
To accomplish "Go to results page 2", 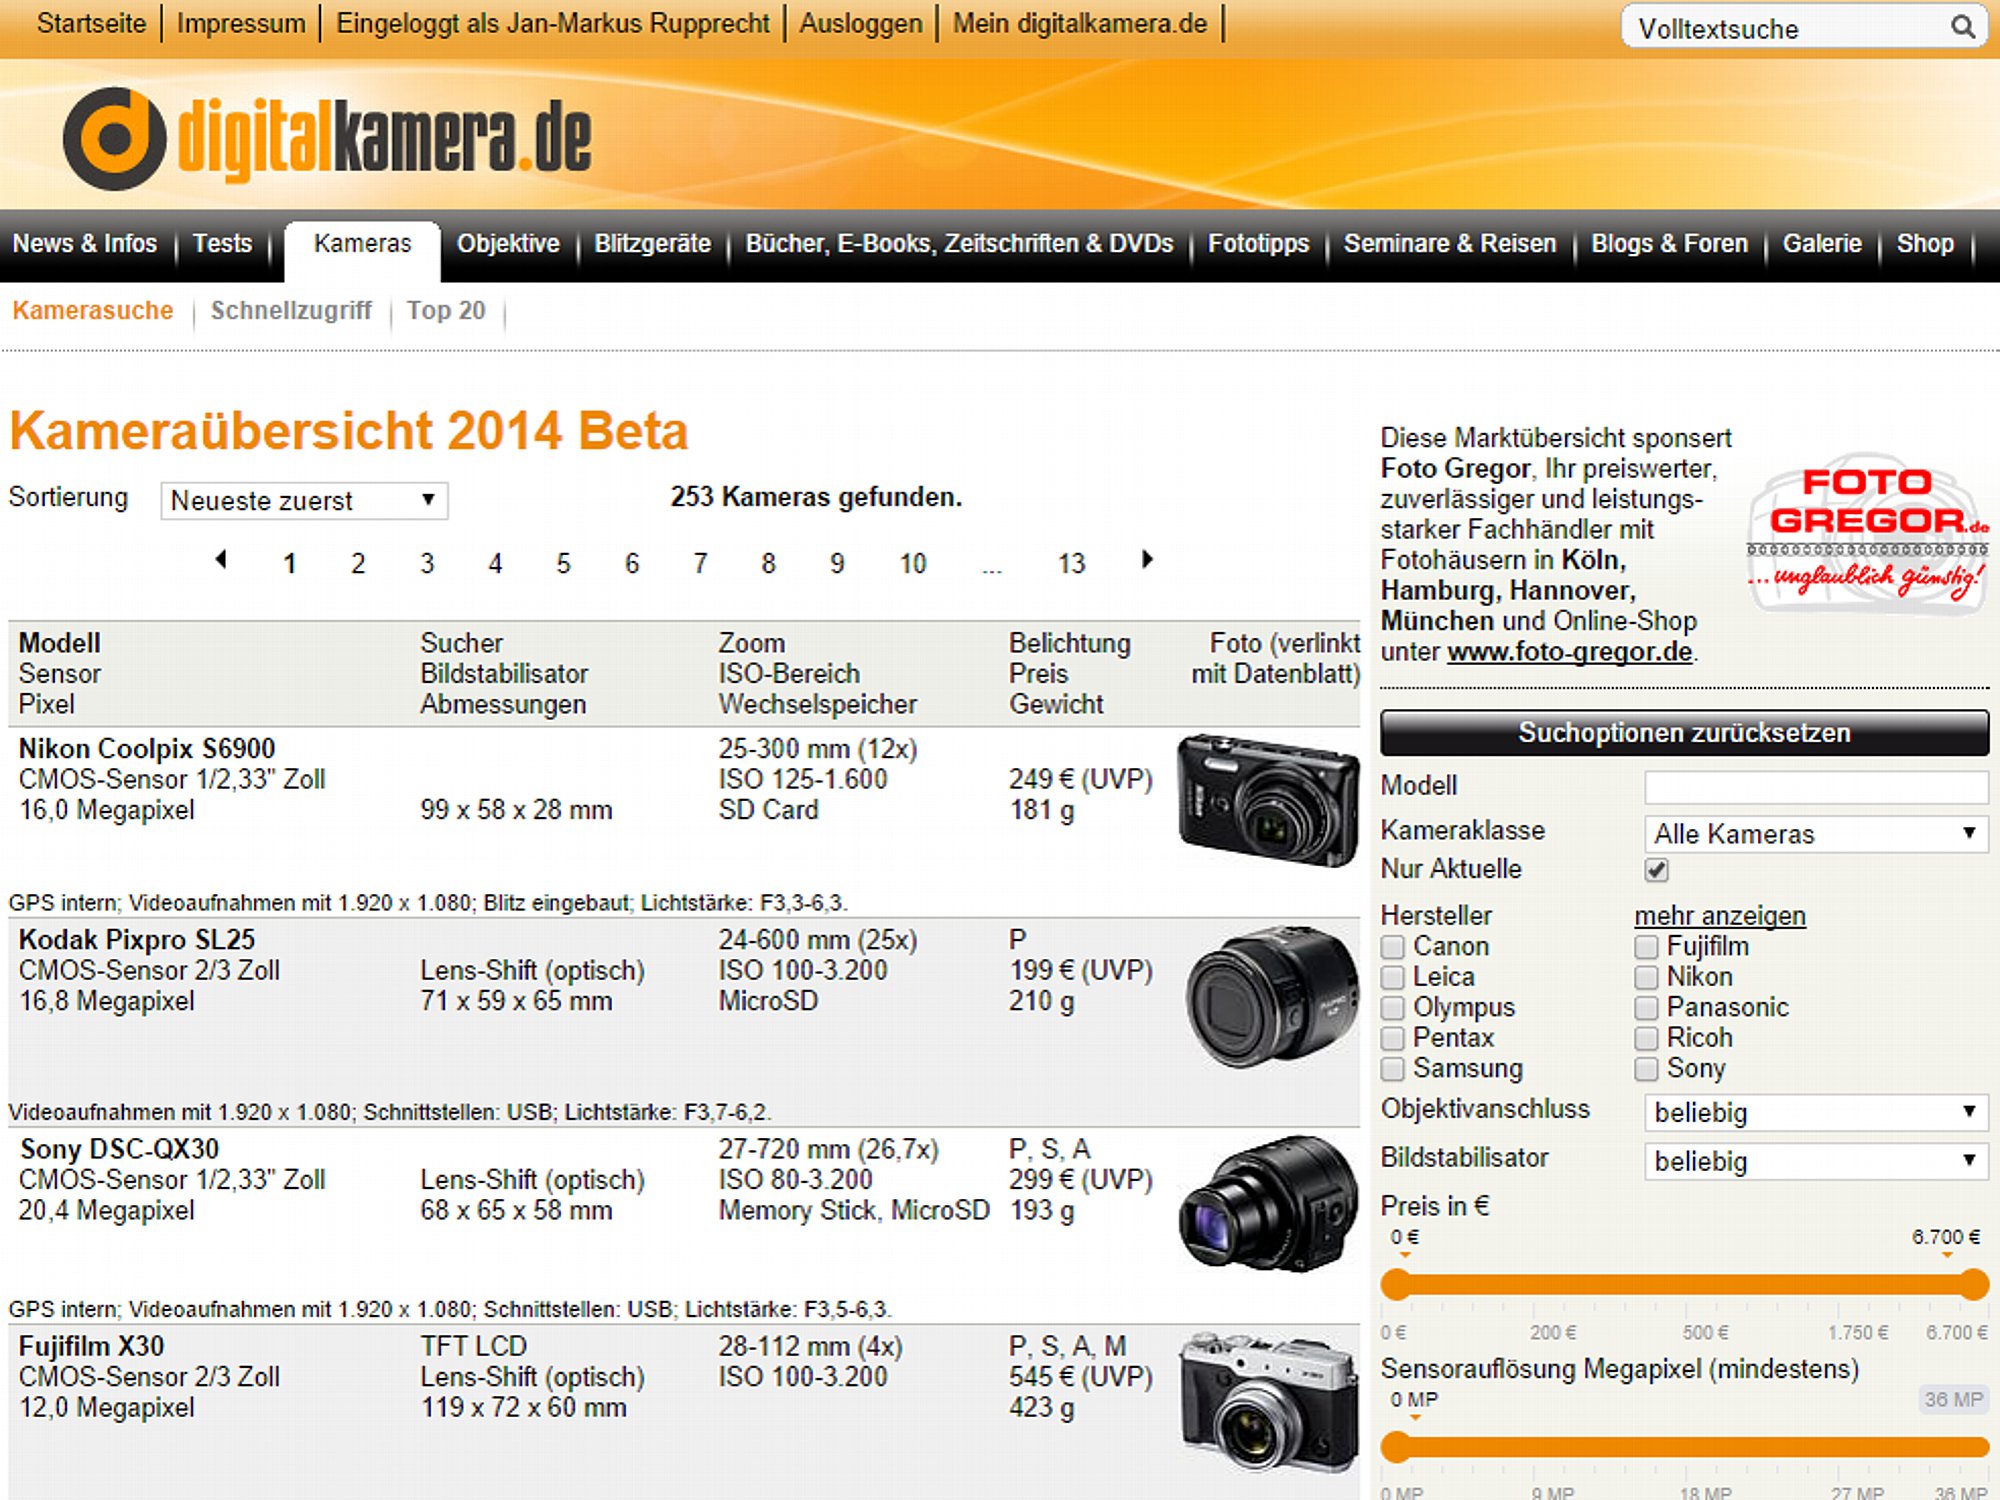I will pyautogui.click(x=358, y=564).
